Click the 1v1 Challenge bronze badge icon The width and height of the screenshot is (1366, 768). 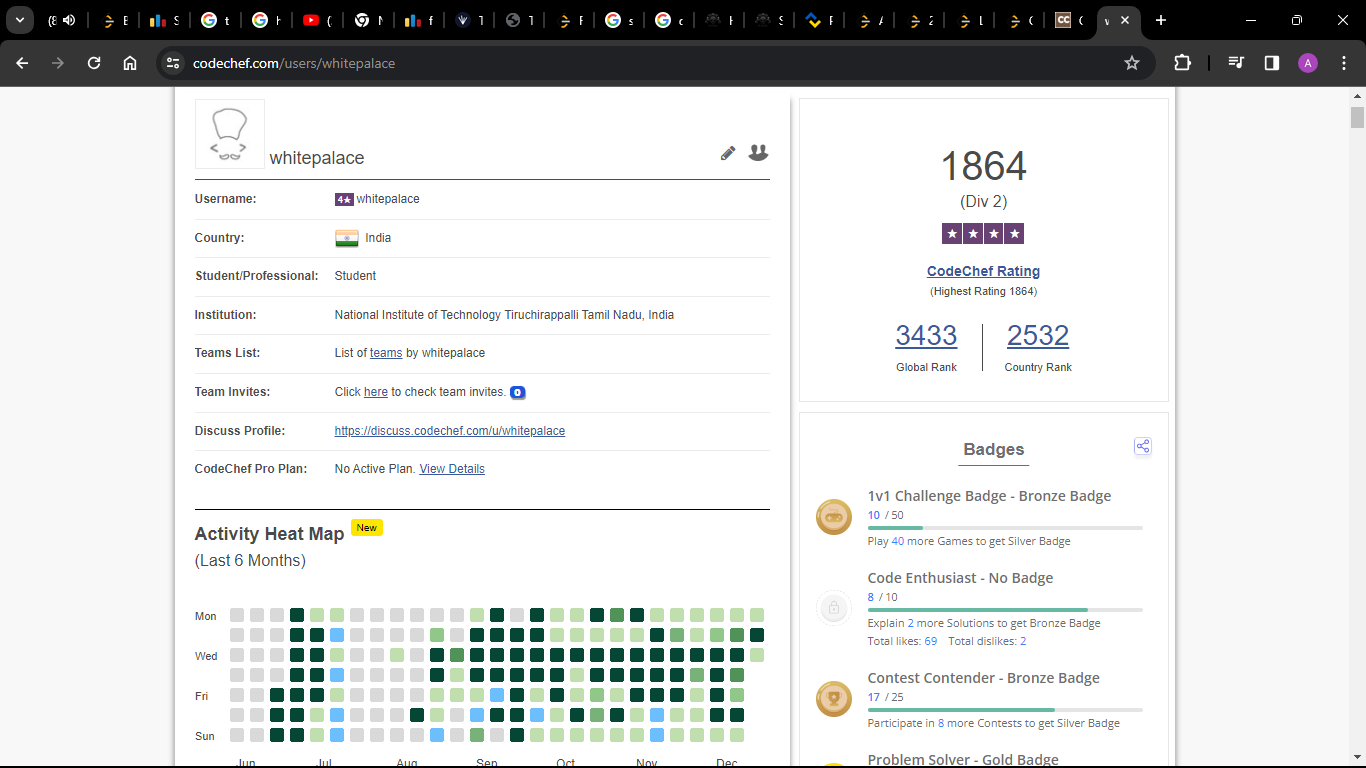pos(834,518)
